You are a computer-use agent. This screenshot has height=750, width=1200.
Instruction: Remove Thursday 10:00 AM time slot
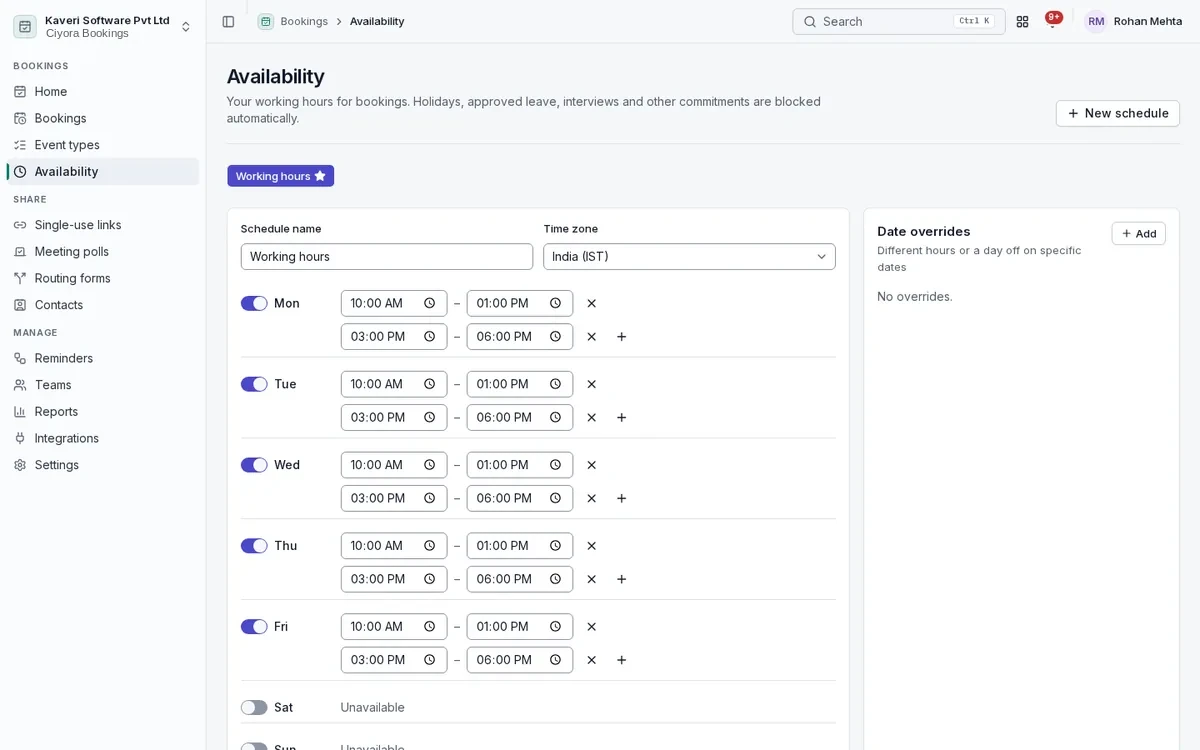(x=591, y=546)
